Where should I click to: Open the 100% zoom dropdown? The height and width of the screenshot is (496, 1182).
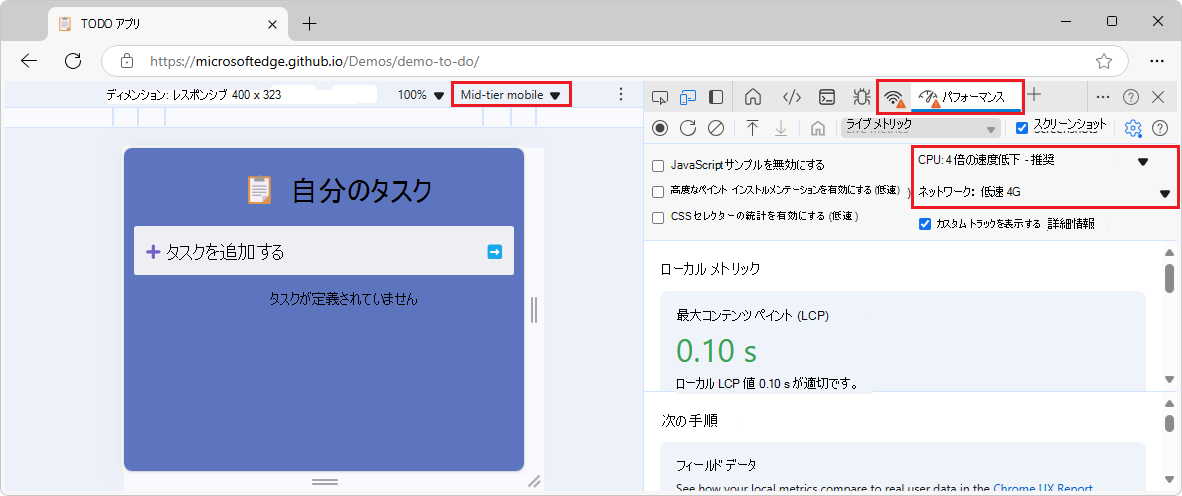click(421, 95)
